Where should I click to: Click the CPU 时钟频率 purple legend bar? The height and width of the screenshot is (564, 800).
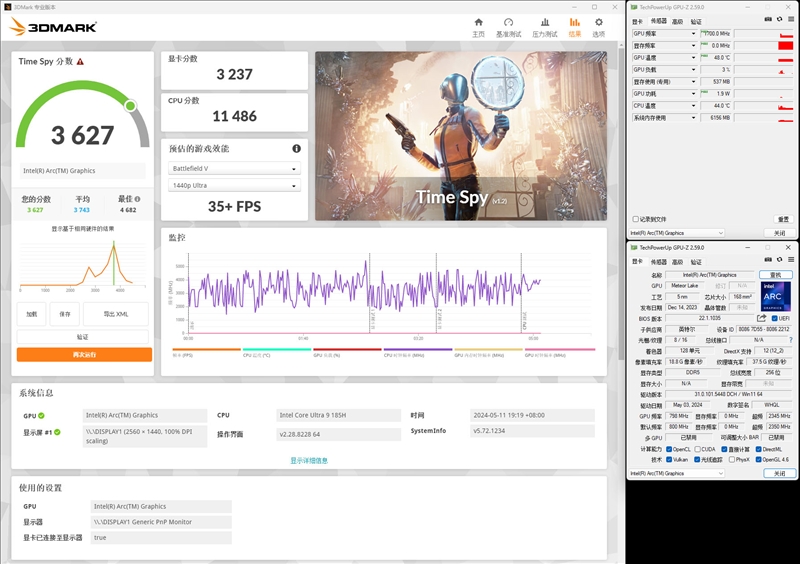(418, 350)
